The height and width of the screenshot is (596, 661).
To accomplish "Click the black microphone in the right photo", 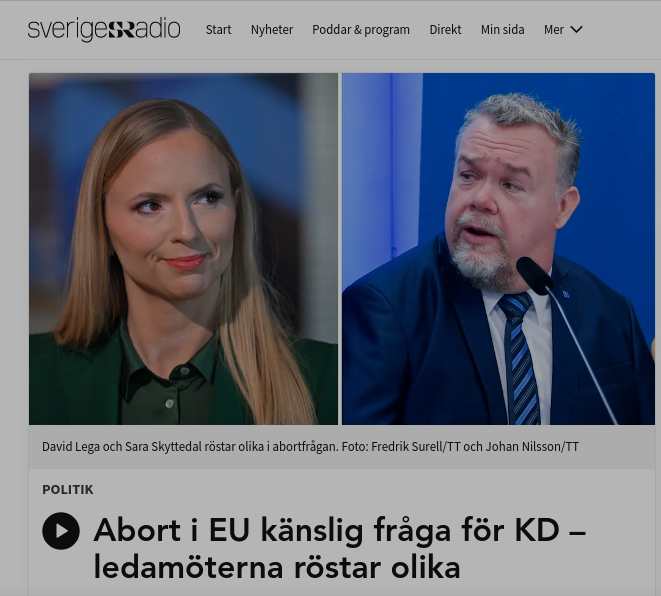I will coord(534,276).
